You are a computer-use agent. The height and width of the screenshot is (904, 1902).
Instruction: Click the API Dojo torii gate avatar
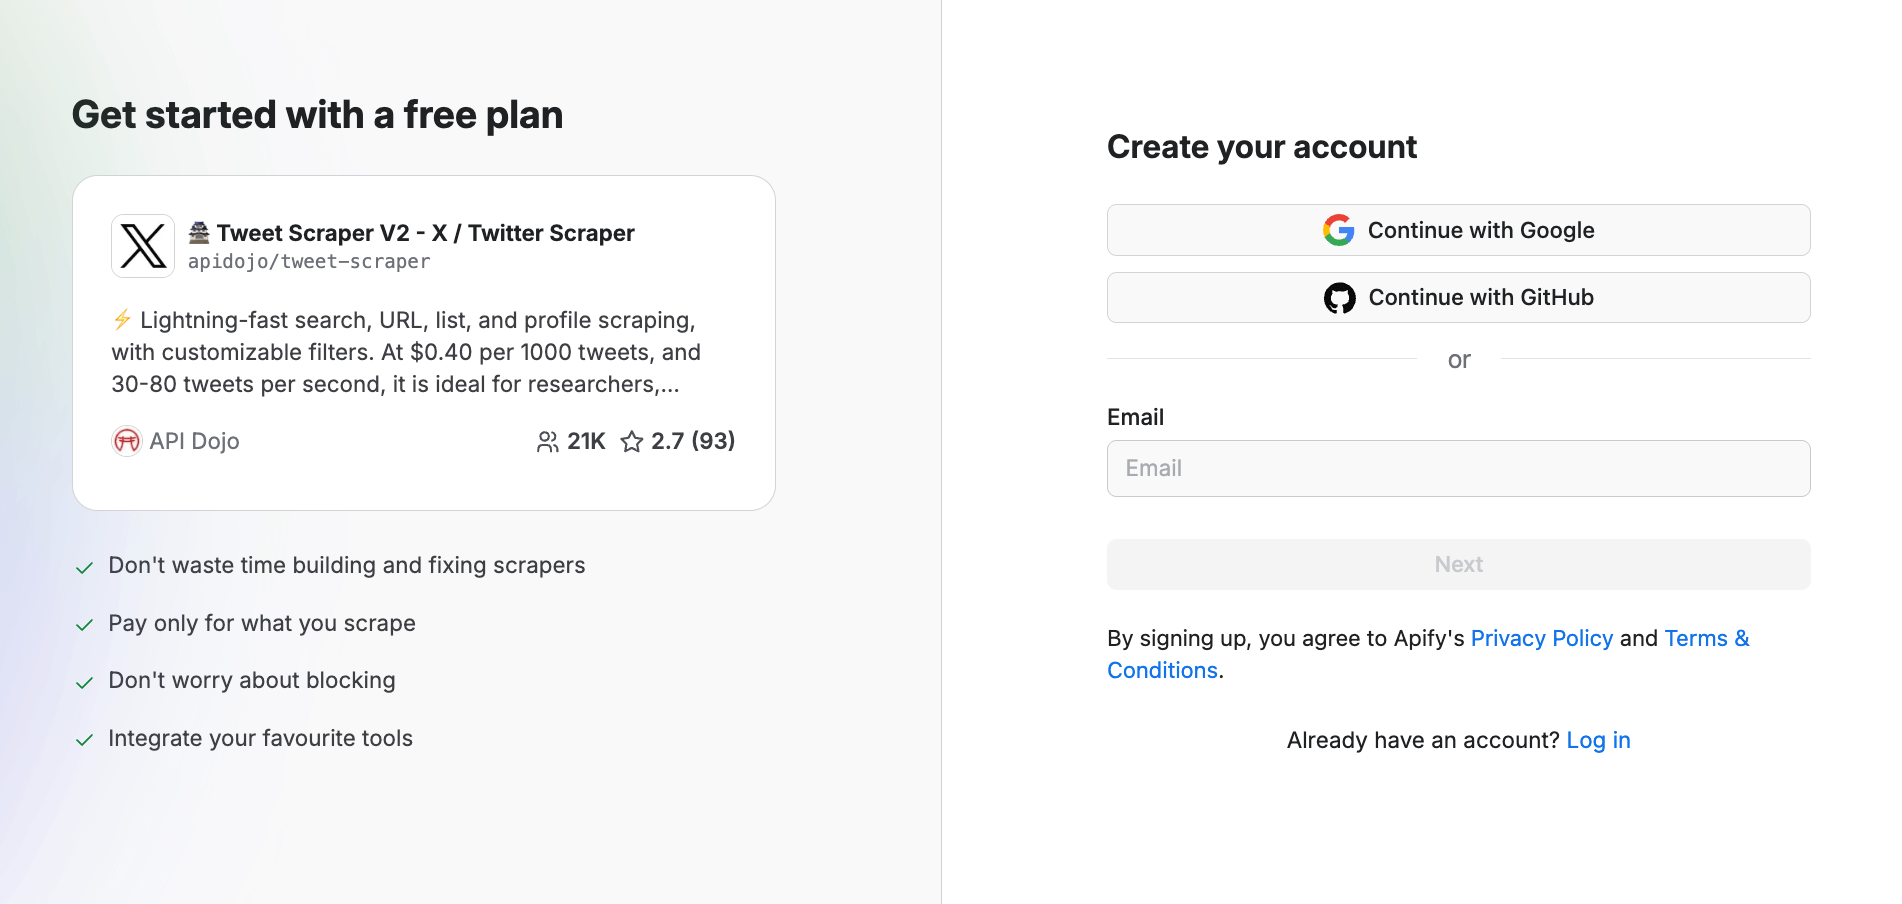click(127, 441)
